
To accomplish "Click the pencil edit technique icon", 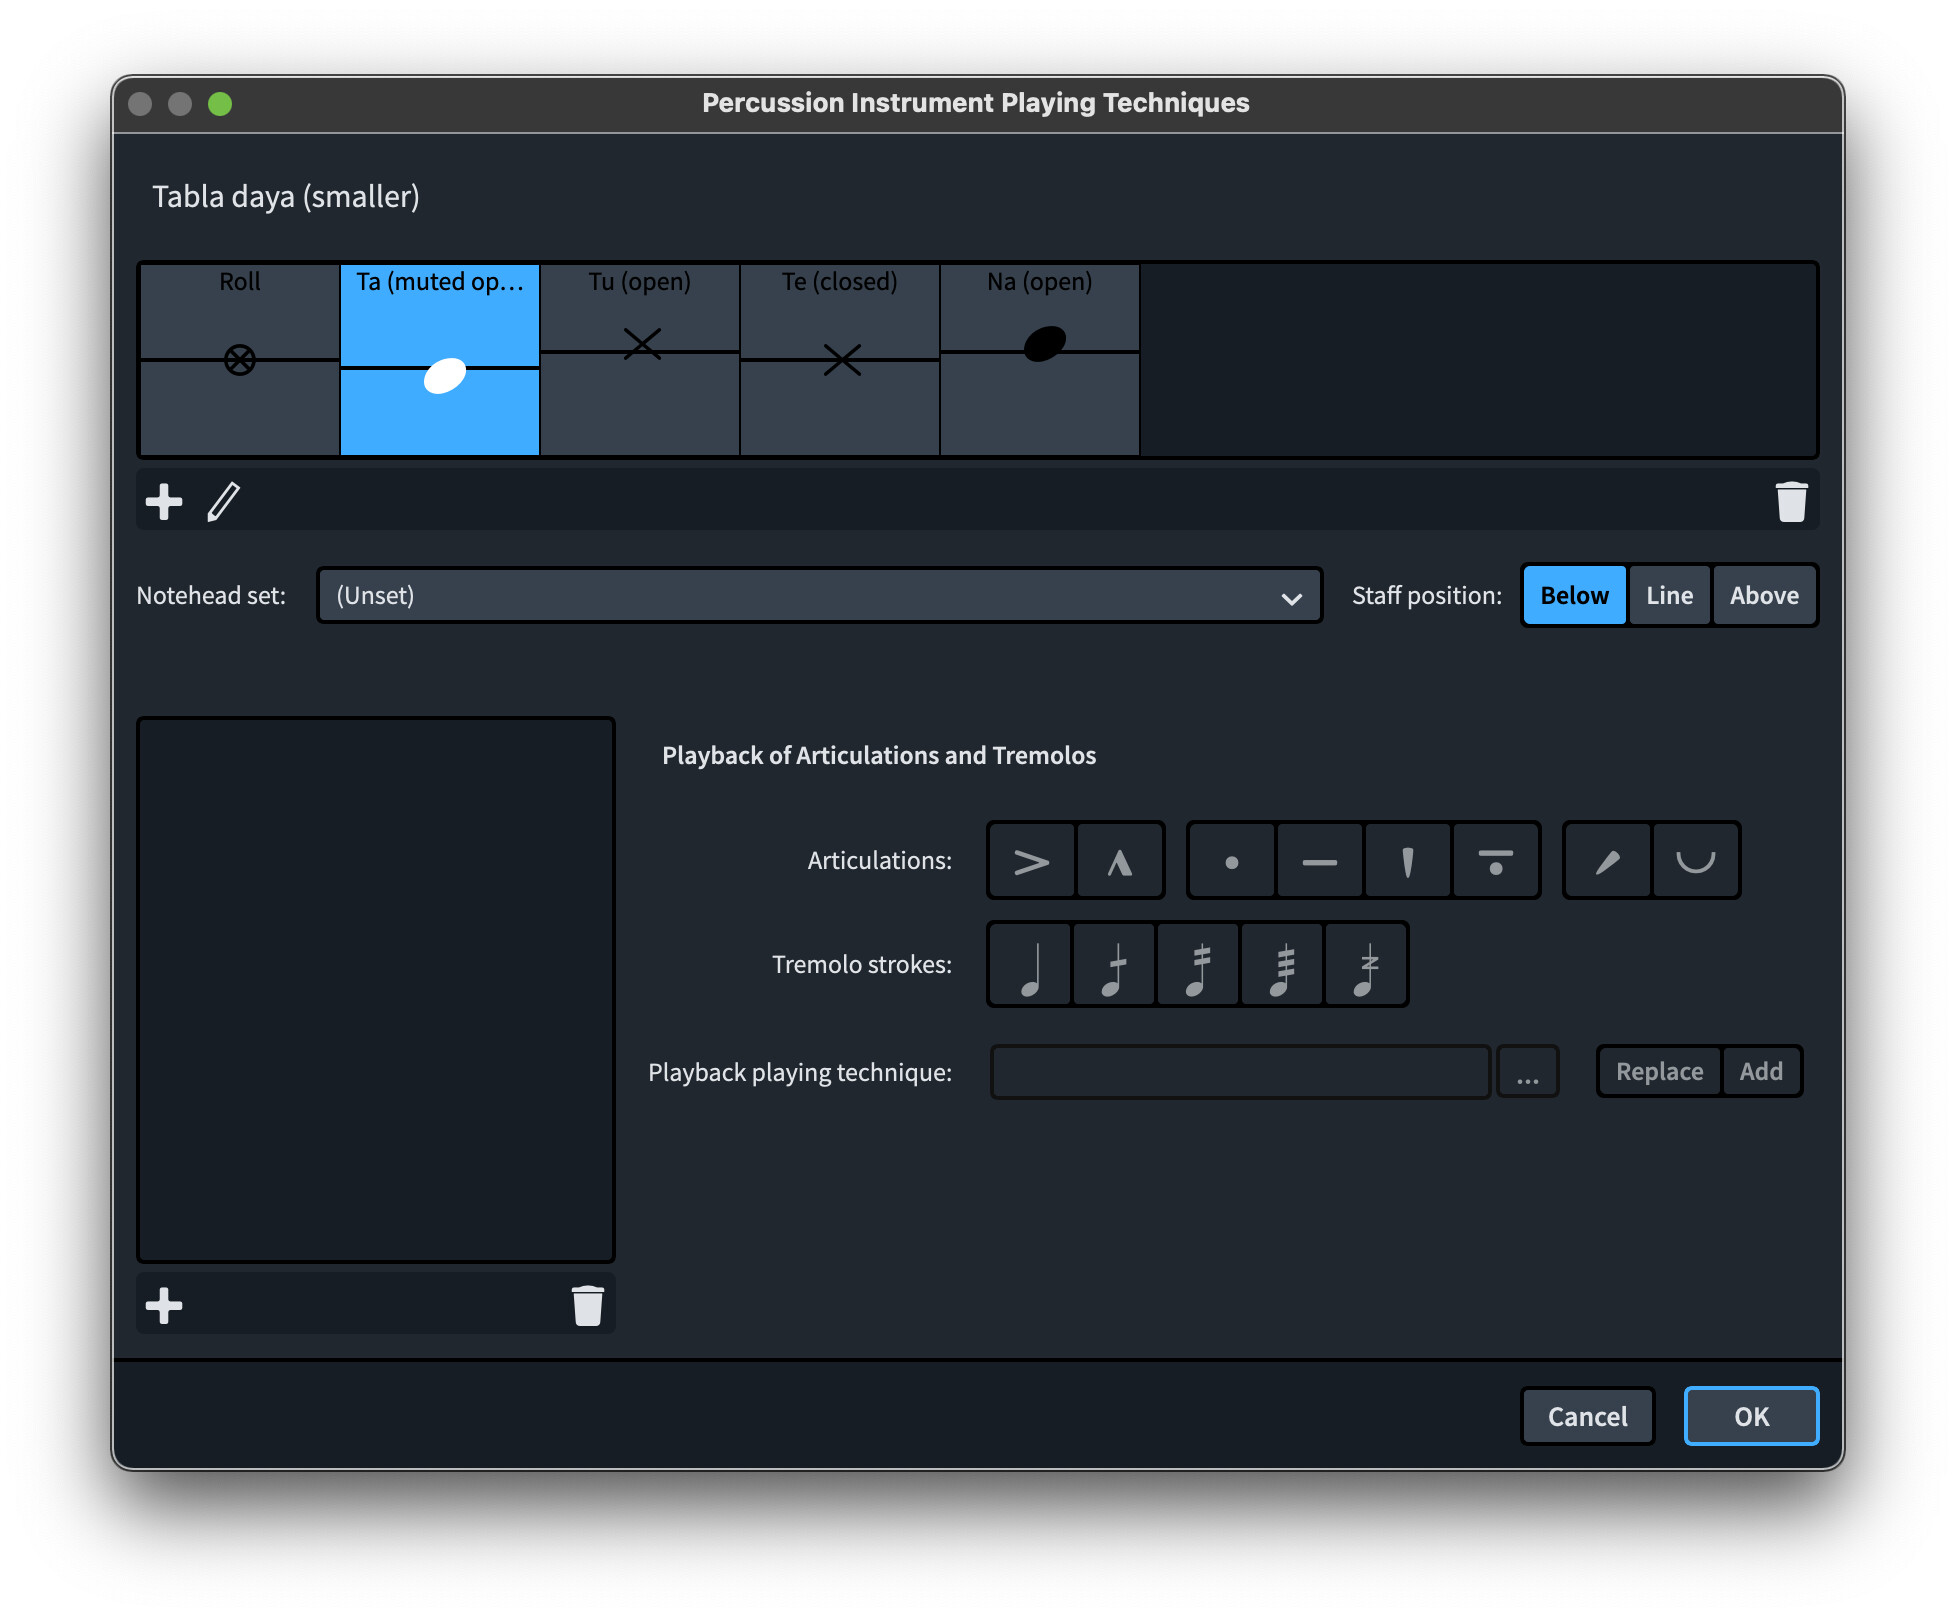I will click(x=223, y=502).
